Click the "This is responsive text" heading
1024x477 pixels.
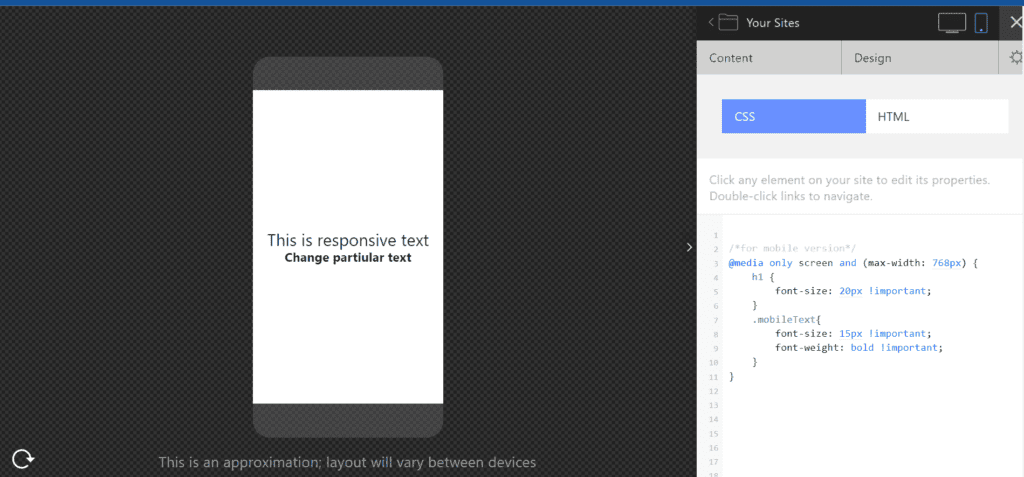click(x=347, y=240)
